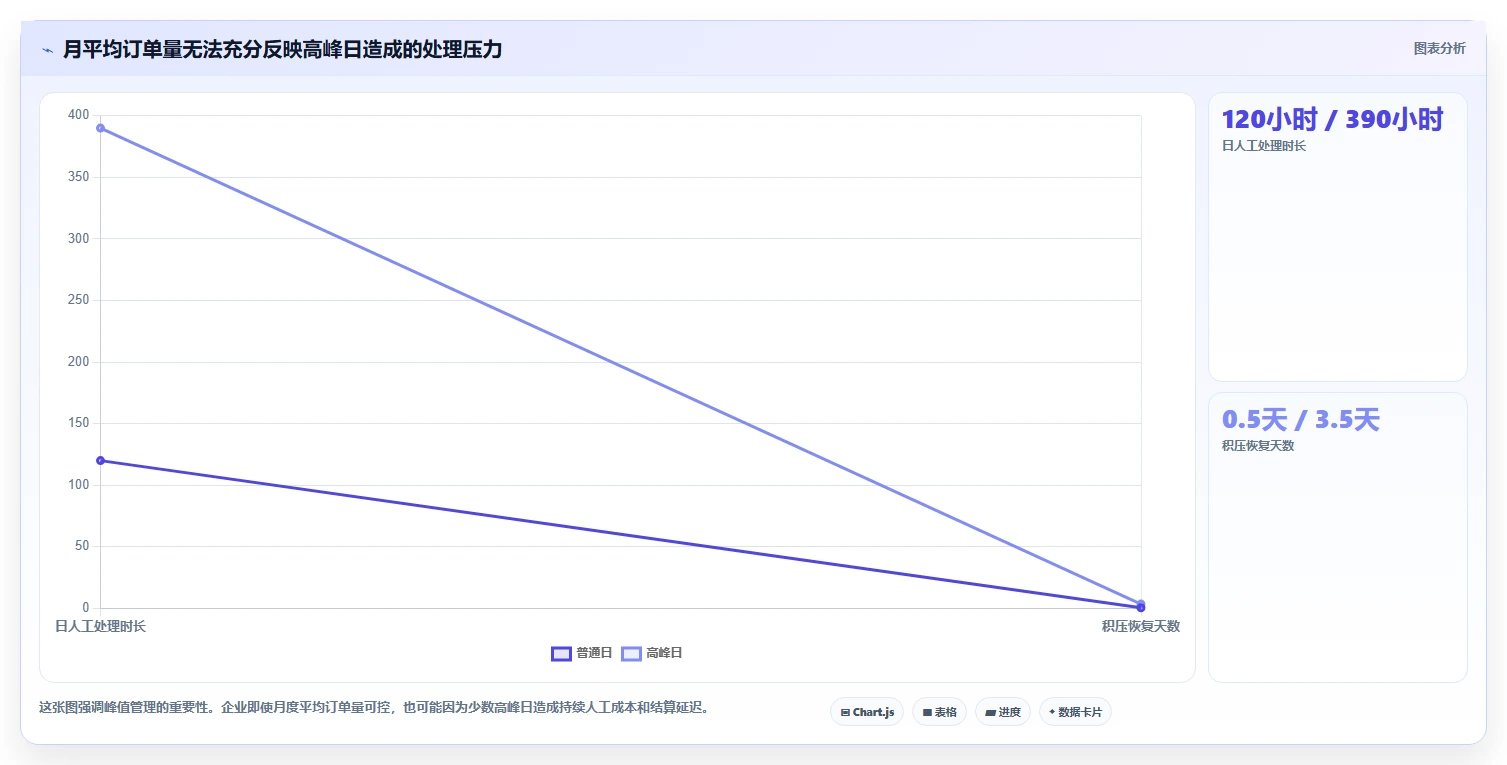Click the description text starting 这张图强调
Screen dimensions: 1507x765
click(x=374, y=707)
